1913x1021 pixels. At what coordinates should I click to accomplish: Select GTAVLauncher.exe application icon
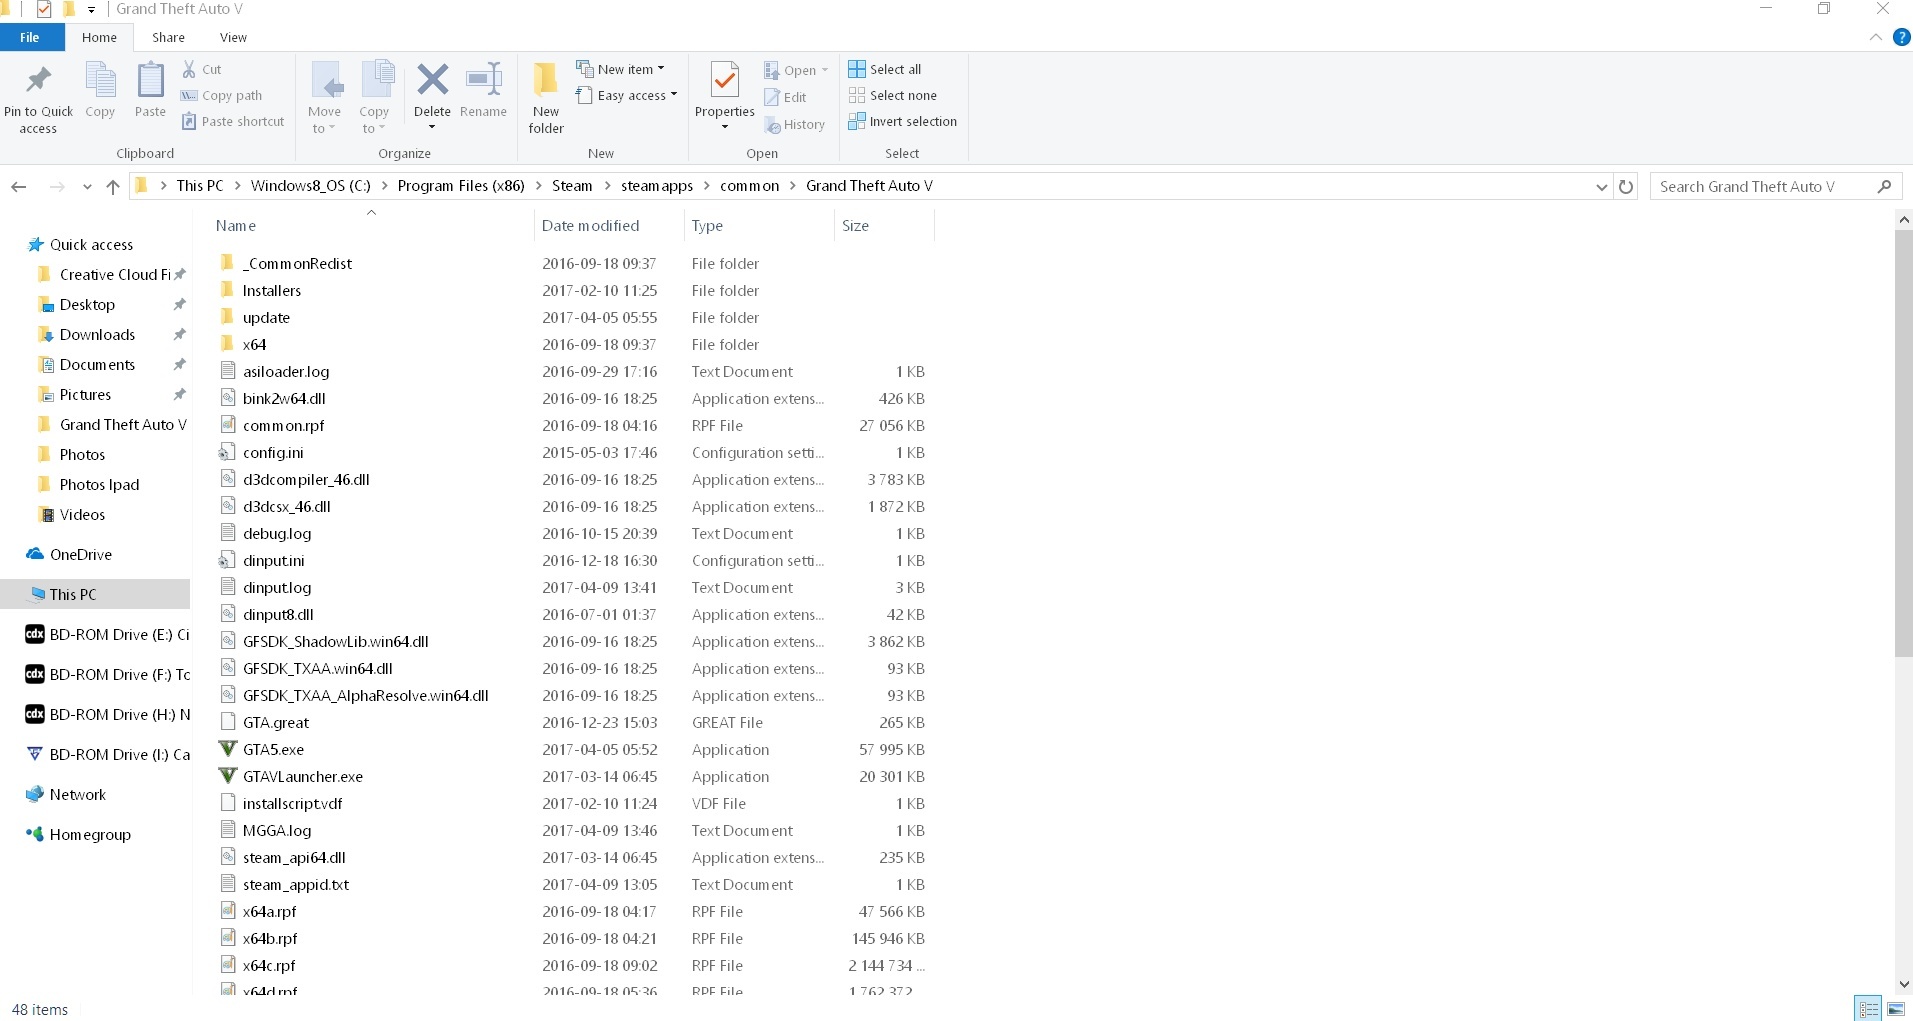[x=228, y=776]
